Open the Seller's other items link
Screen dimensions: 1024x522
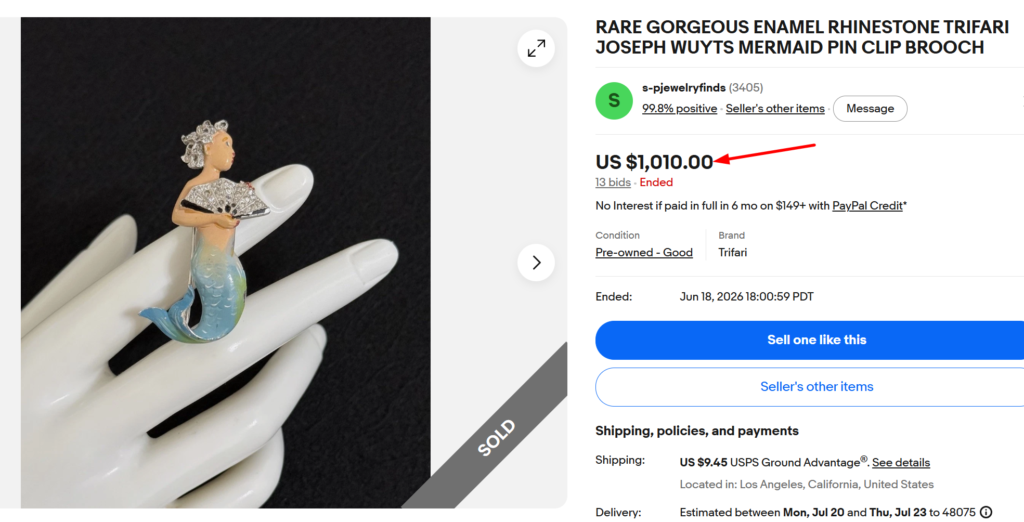[x=775, y=108]
